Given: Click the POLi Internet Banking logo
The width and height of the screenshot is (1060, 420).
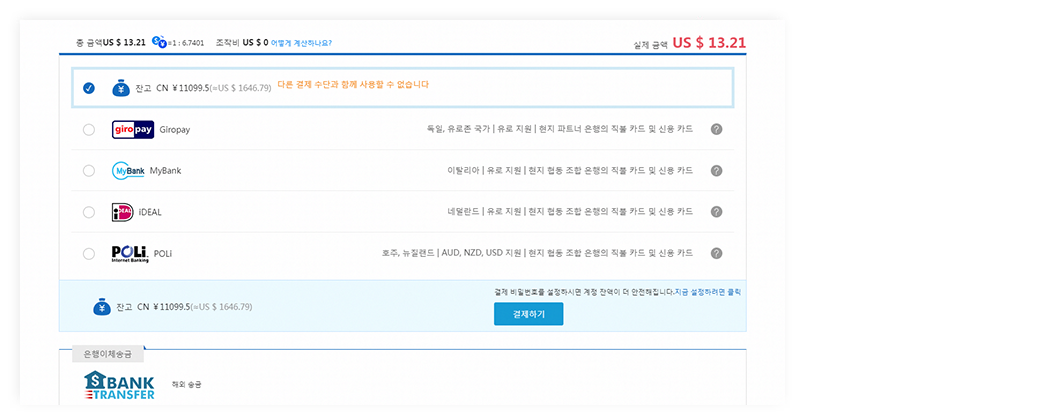Looking at the screenshot, I should [130, 253].
